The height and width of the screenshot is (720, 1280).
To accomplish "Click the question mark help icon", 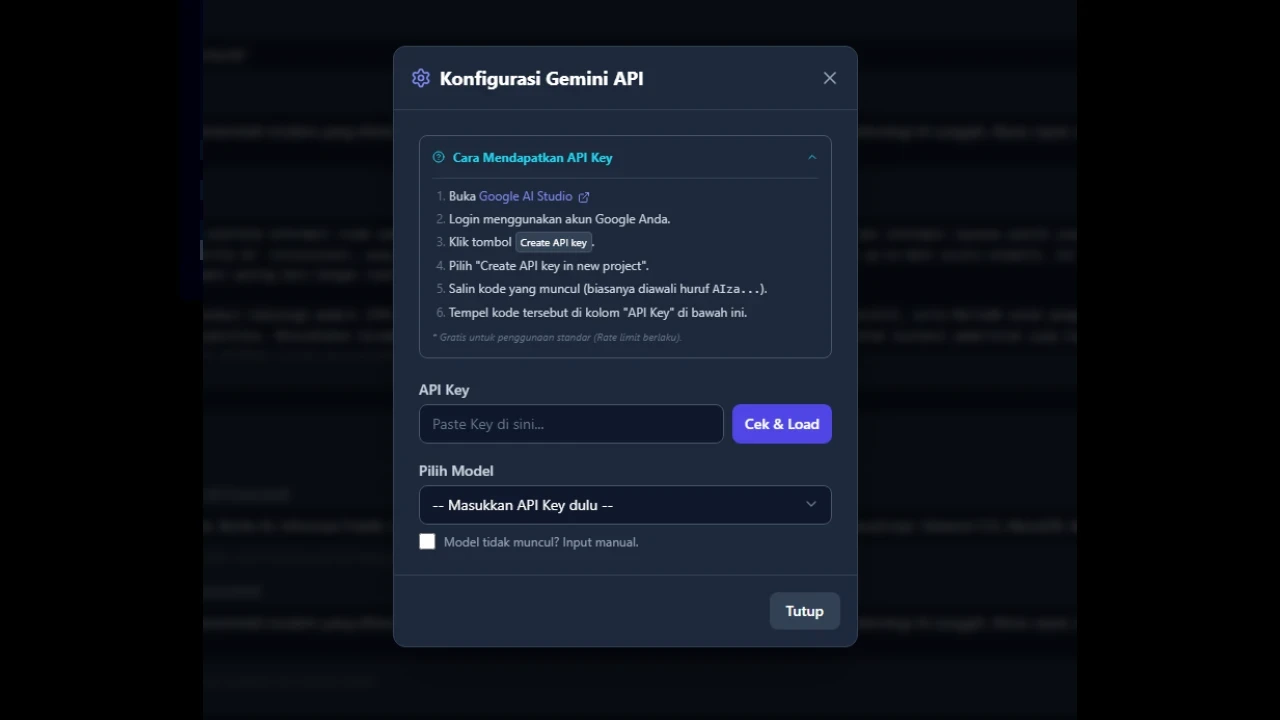I will click(x=438, y=157).
